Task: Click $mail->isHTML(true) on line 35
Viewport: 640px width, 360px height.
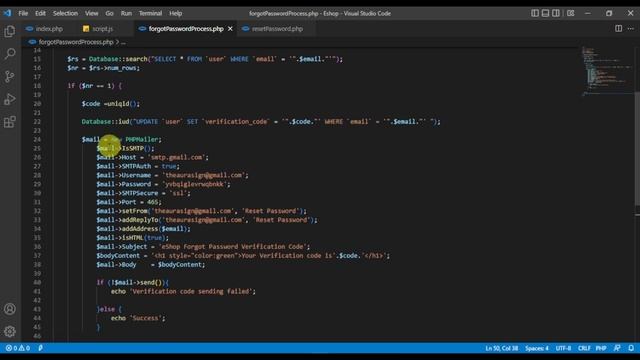Action: tap(132, 238)
